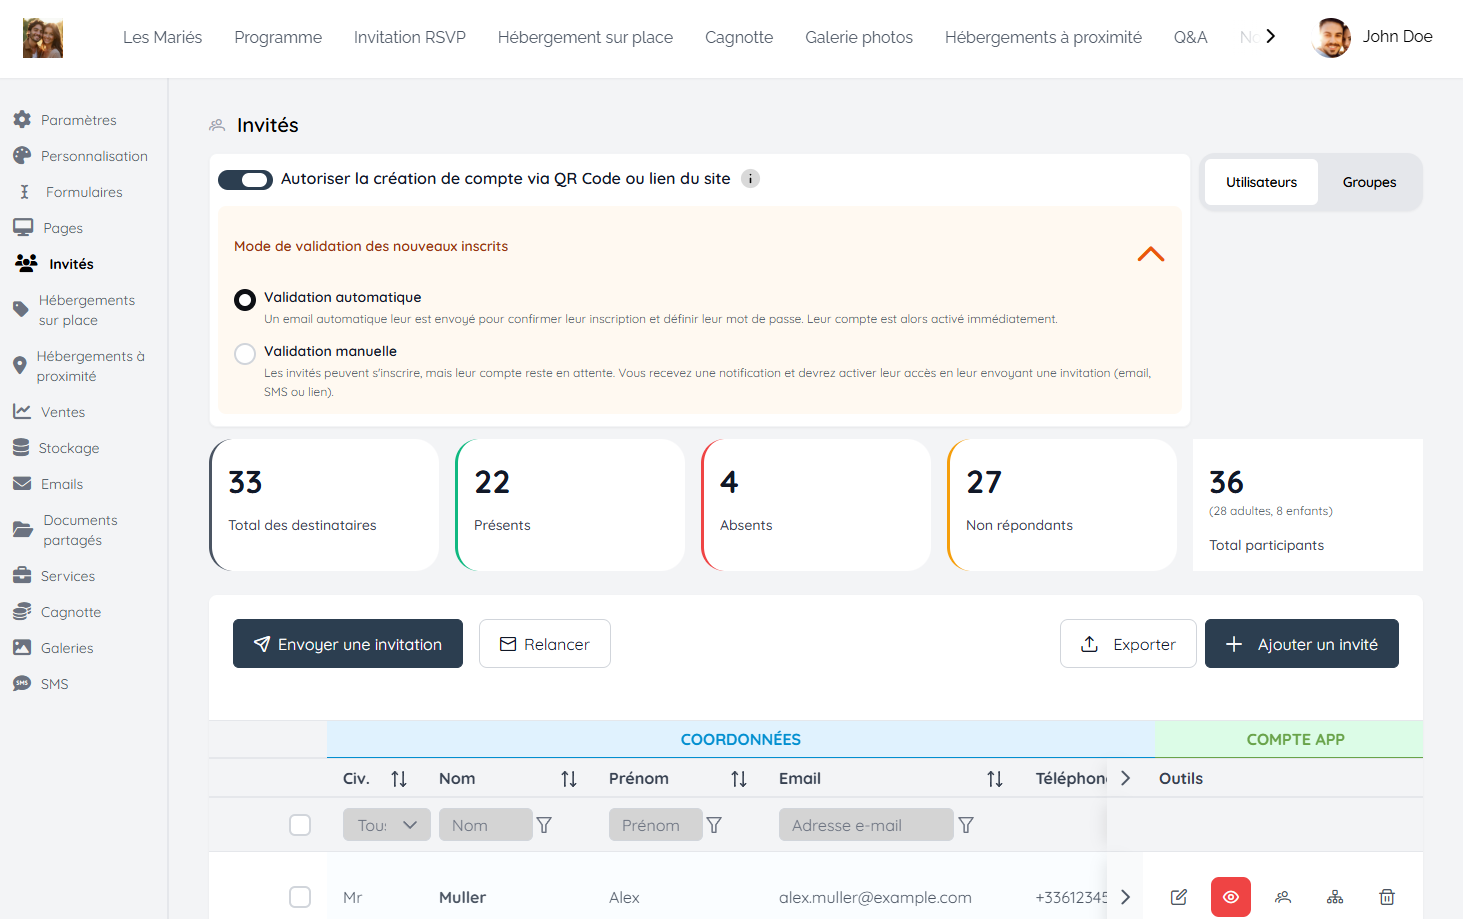Open Galerie photos page tab
Viewport: 1463px width, 919px height.
point(859,37)
